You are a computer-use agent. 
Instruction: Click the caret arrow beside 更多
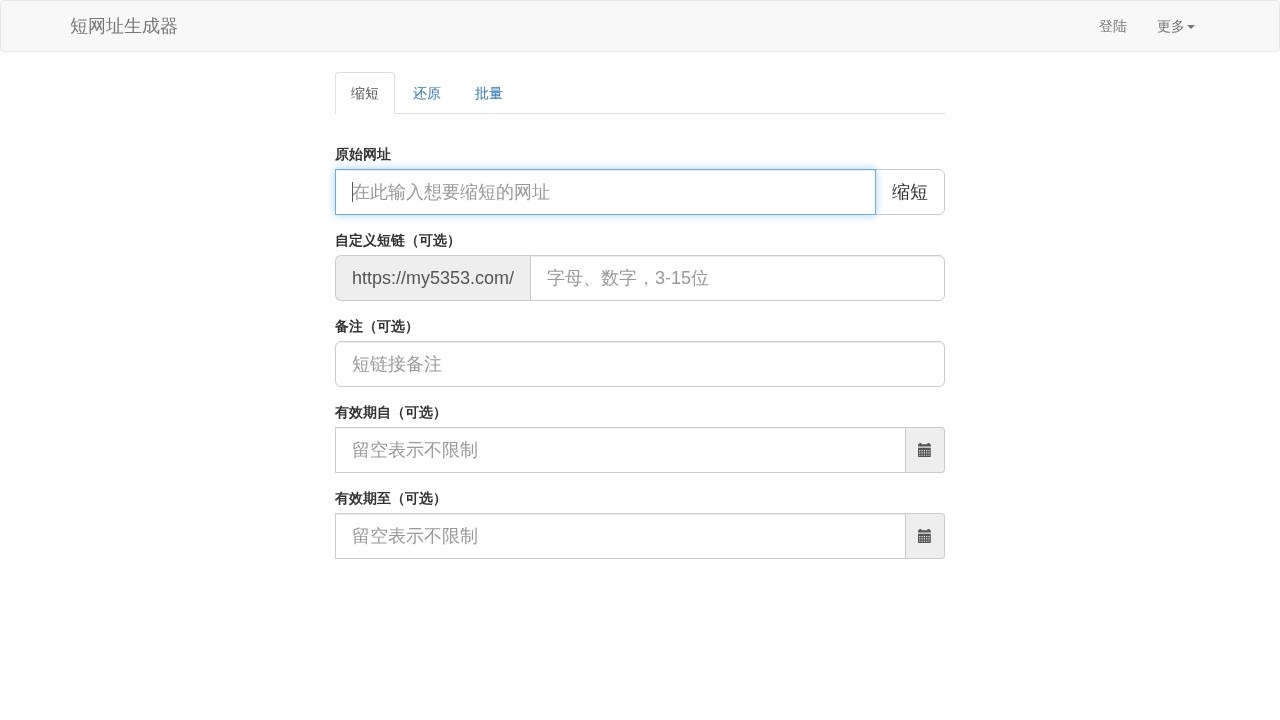point(1192,27)
